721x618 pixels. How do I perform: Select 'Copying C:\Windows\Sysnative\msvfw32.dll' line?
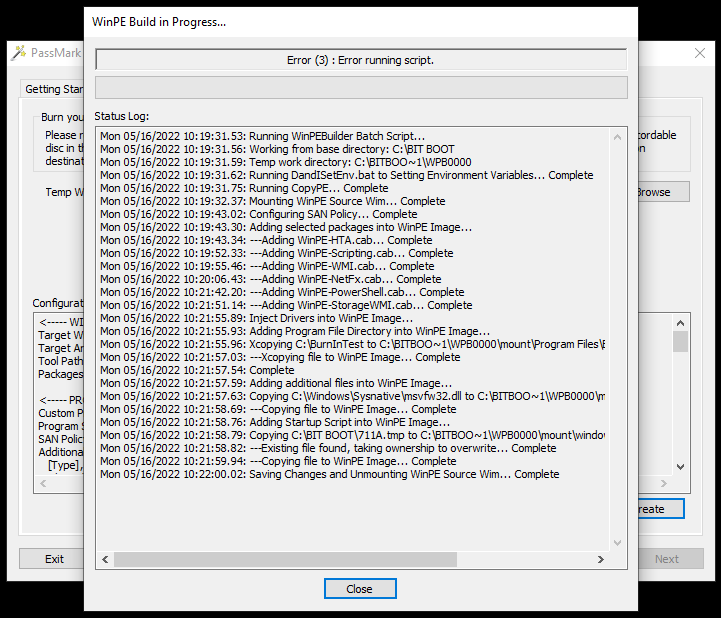[353, 396]
